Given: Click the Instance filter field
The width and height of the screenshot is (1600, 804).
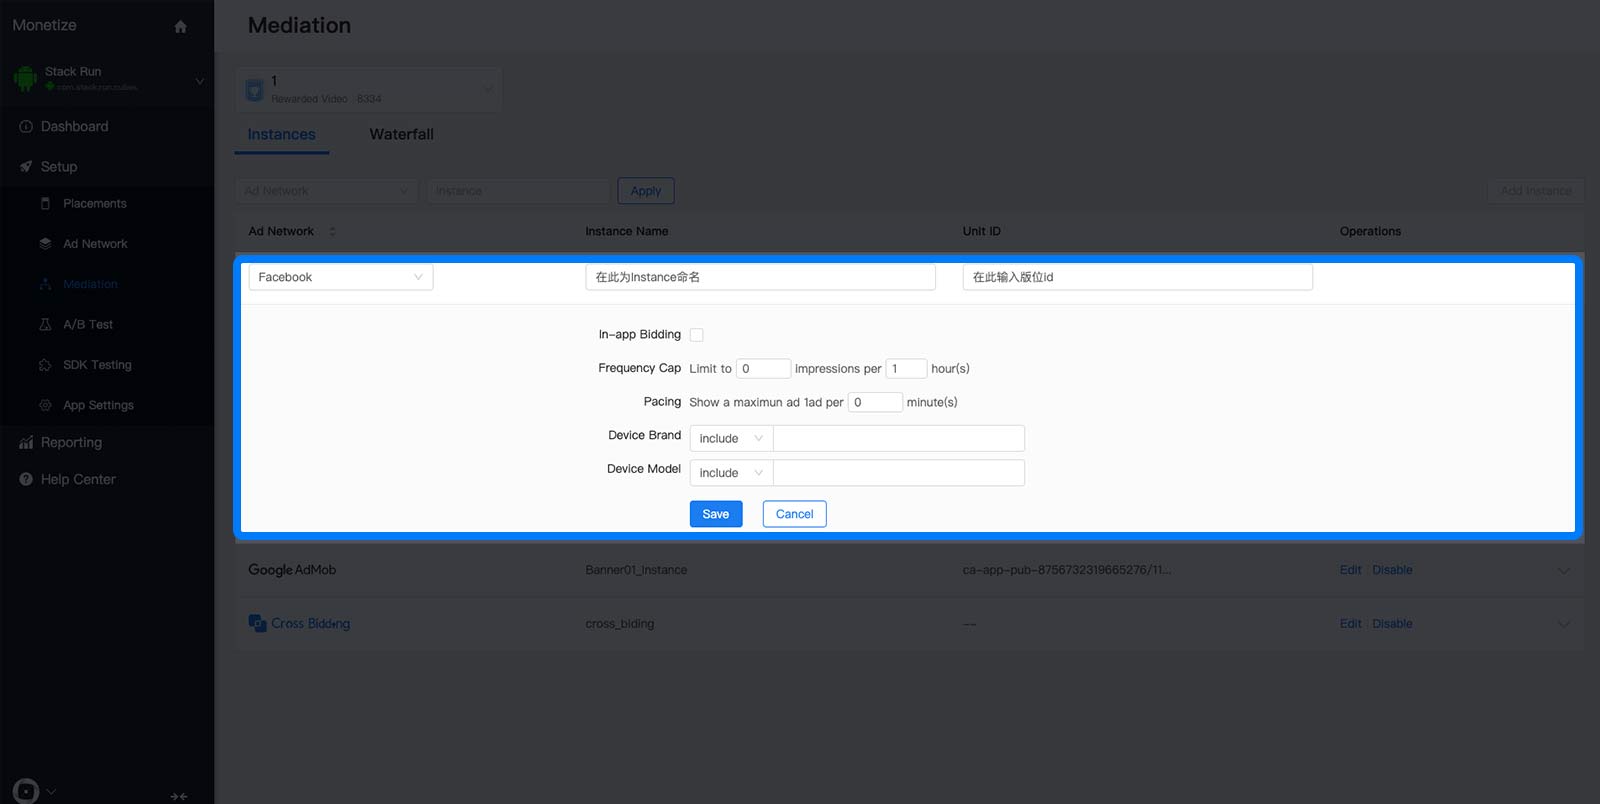Looking at the screenshot, I should pos(519,191).
